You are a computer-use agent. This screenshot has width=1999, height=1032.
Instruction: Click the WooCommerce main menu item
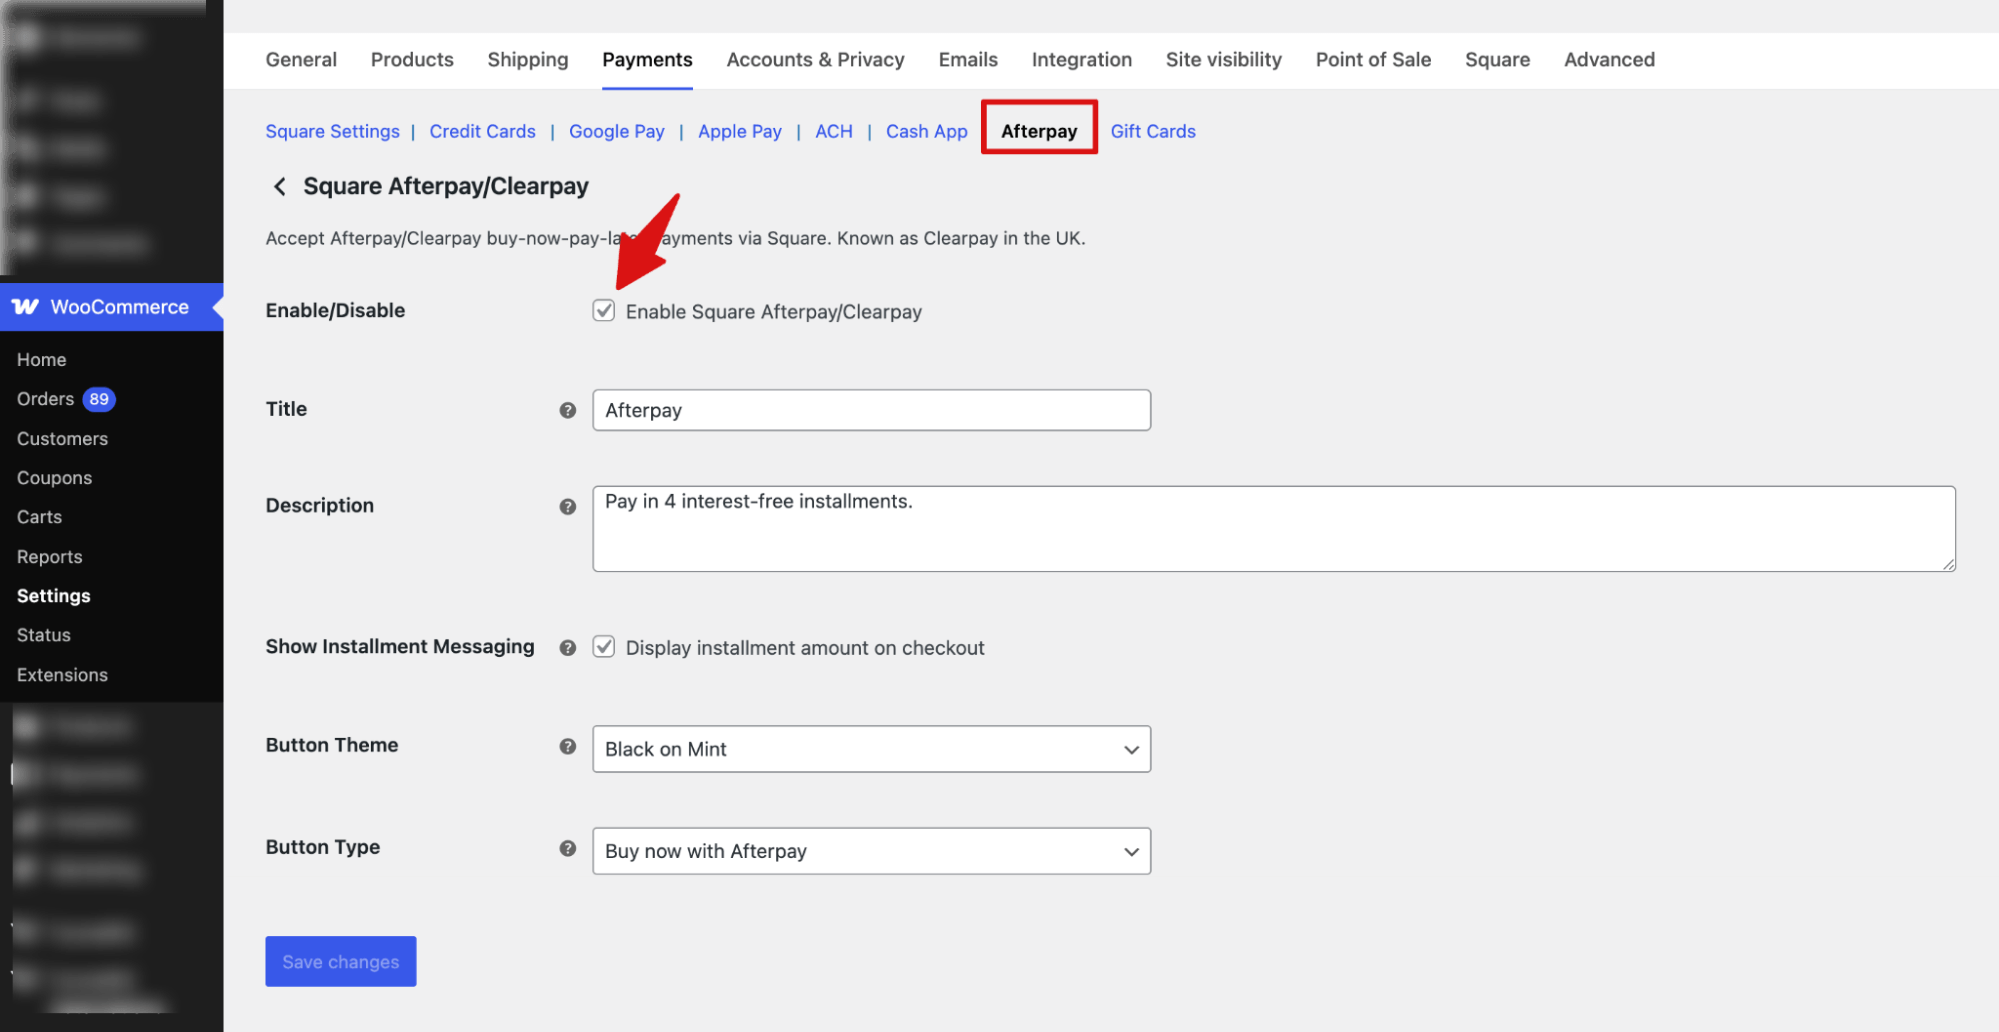(111, 307)
